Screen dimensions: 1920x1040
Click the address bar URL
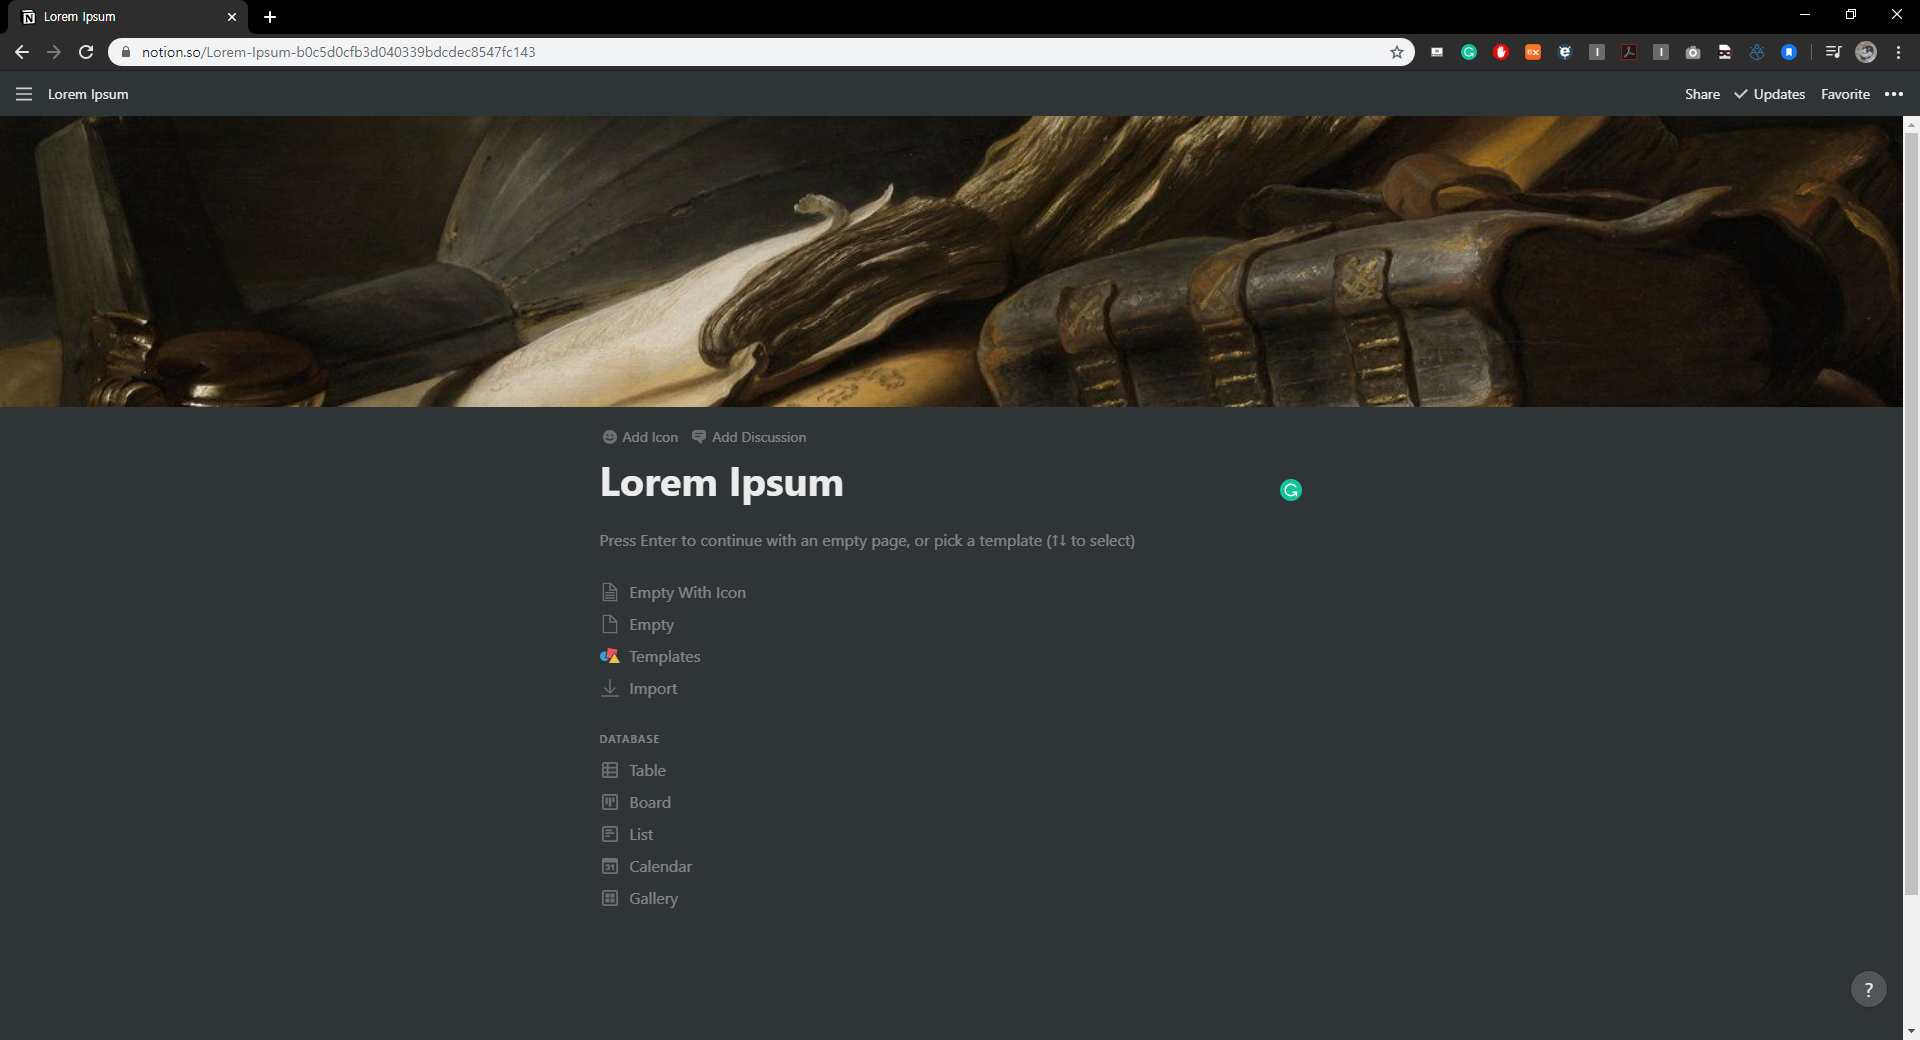339,52
